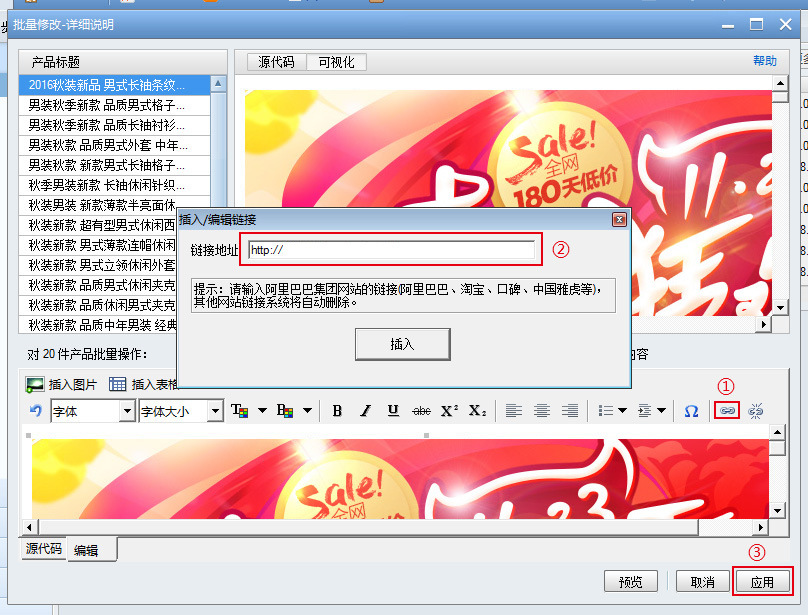
Task: Select product 男装秋季新款 品质长袖衬衫
Action: (x=114, y=125)
